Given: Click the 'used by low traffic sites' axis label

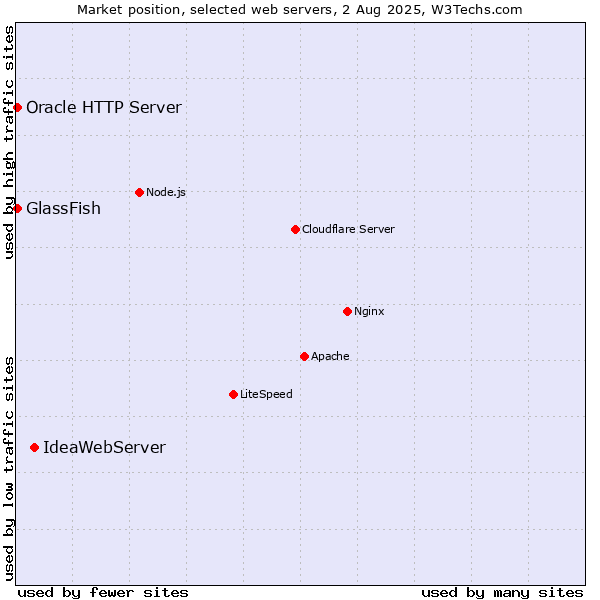Looking at the screenshot, I should click(x=8, y=469).
